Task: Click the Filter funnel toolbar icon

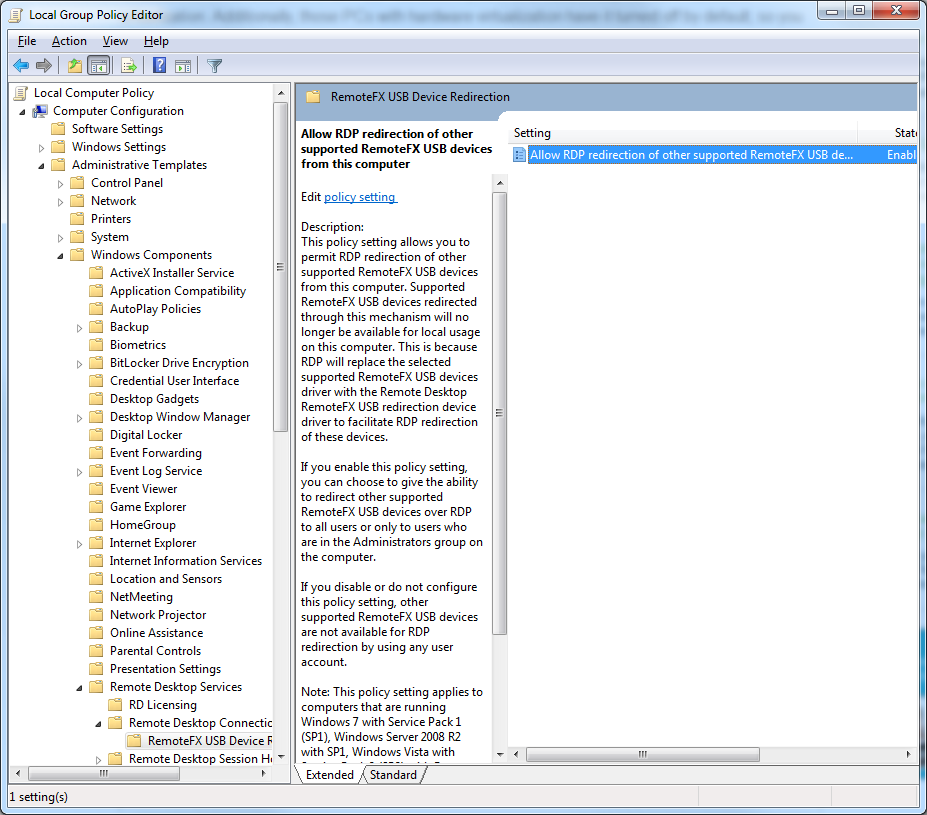Action: click(214, 66)
